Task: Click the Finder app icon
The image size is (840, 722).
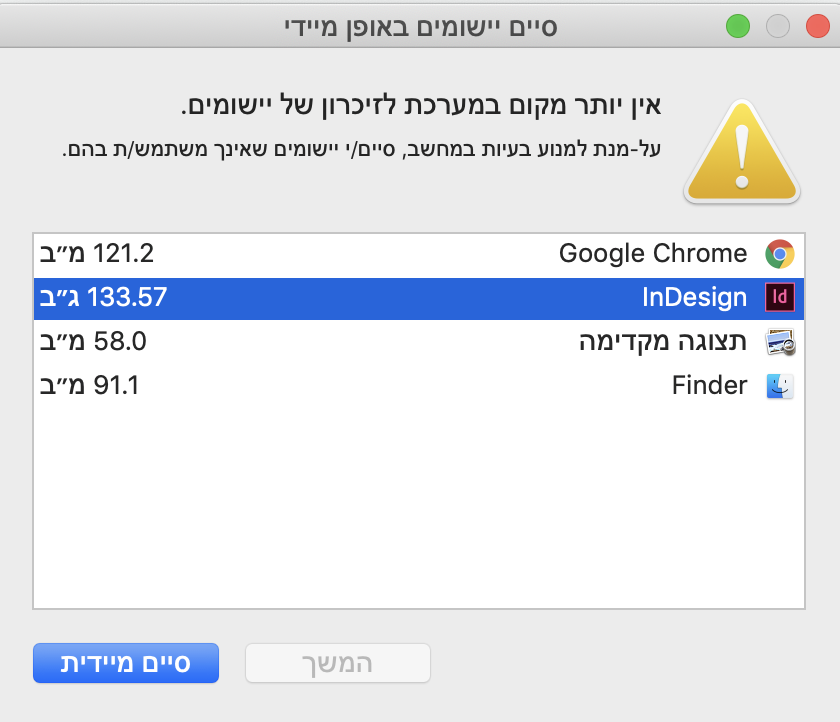Action: click(x=779, y=385)
